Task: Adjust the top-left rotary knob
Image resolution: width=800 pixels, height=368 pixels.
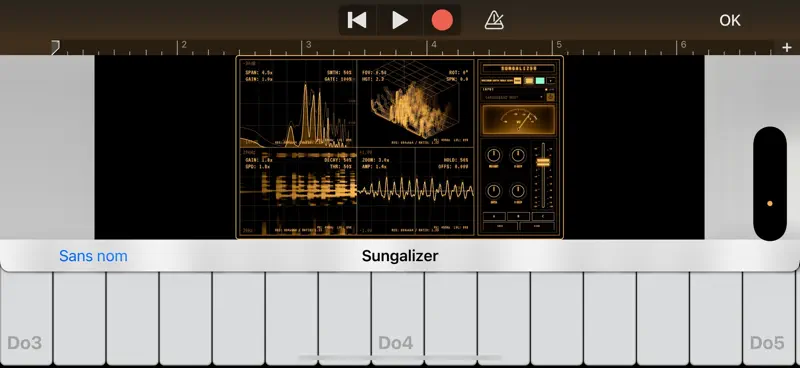Action: pyautogui.click(x=493, y=155)
